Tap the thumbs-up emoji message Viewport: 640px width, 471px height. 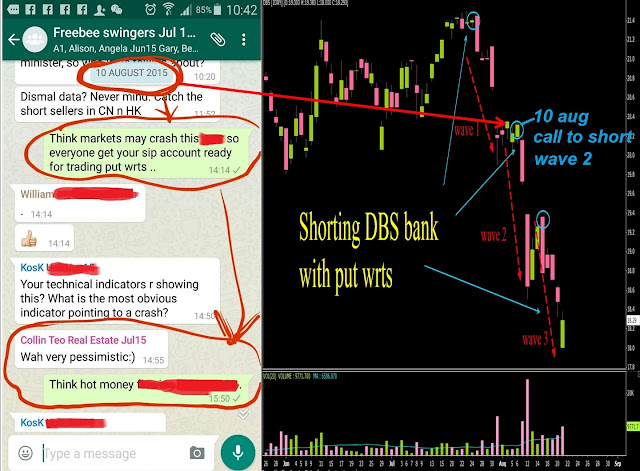(44, 238)
